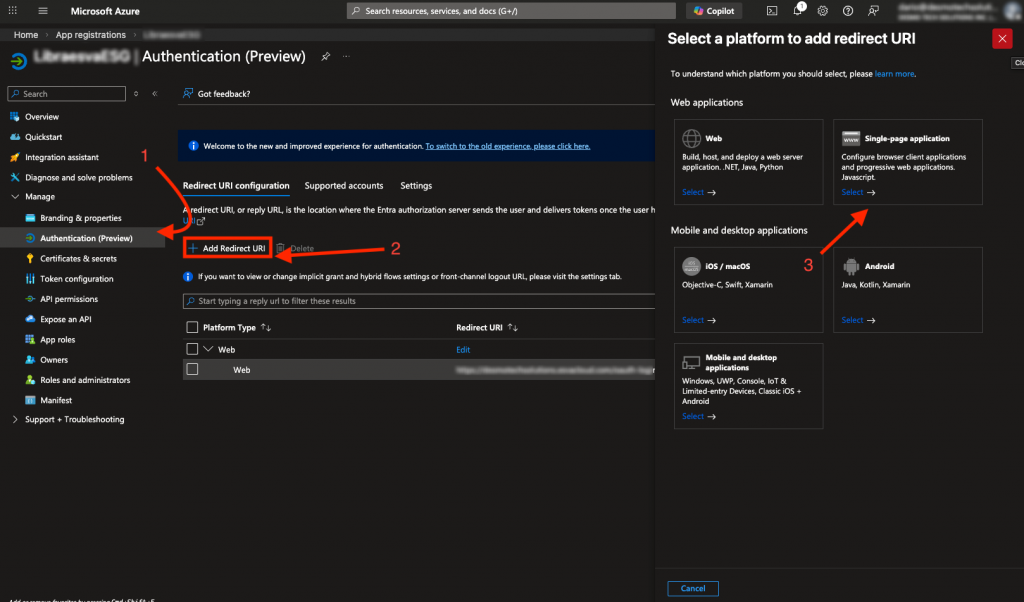
Task: Open the blade more options ellipsis
Action: pyautogui.click(x=346, y=57)
